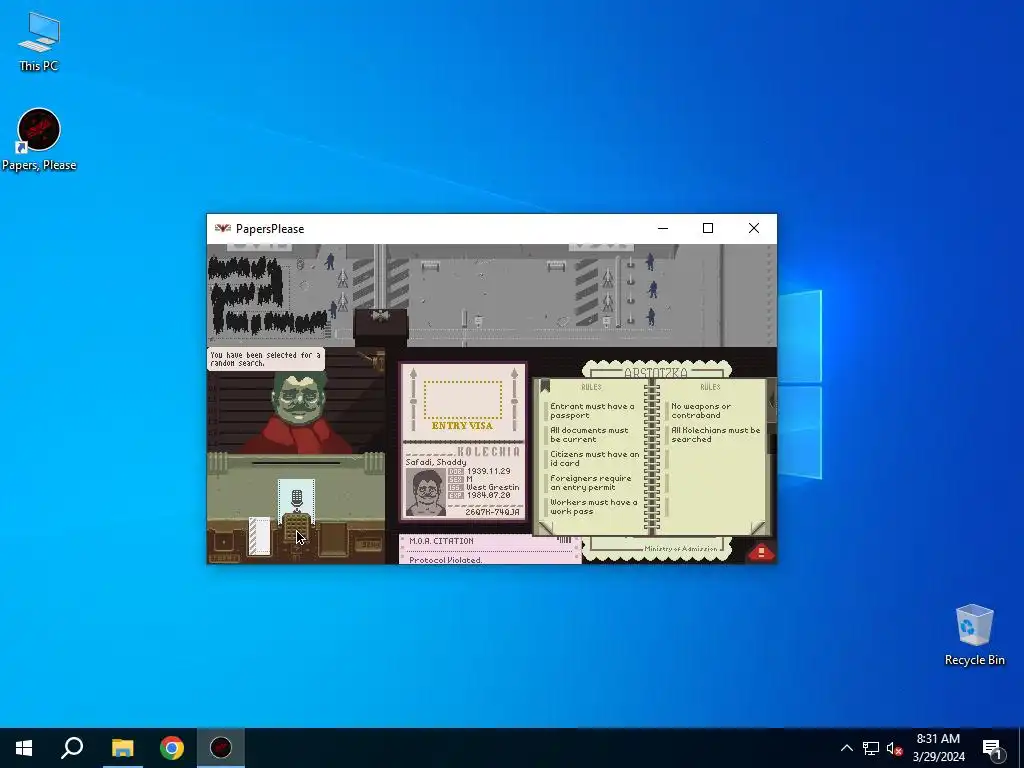Click the birth date 1939.11.29
This screenshot has width=1024, height=768.
point(488,471)
